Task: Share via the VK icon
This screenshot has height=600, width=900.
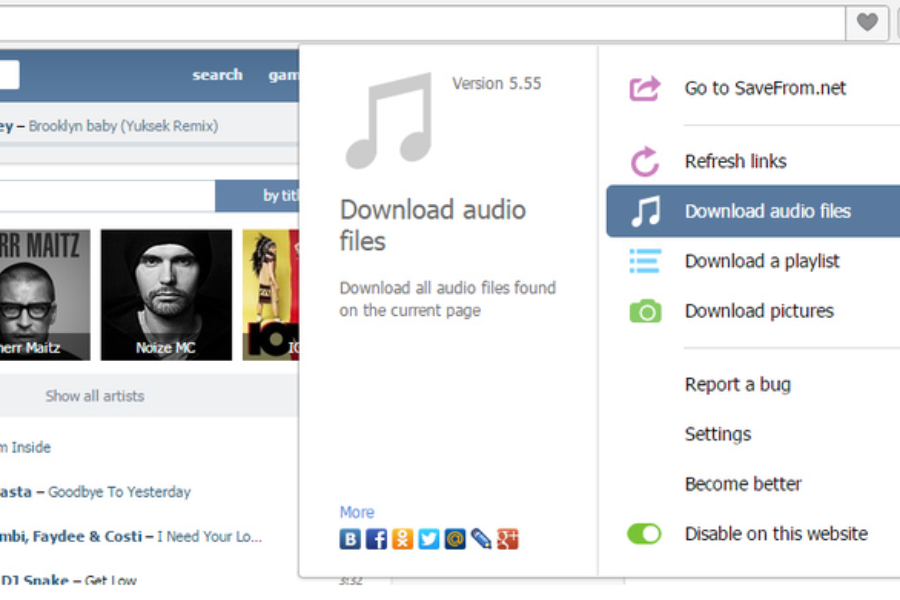Action: (350, 539)
